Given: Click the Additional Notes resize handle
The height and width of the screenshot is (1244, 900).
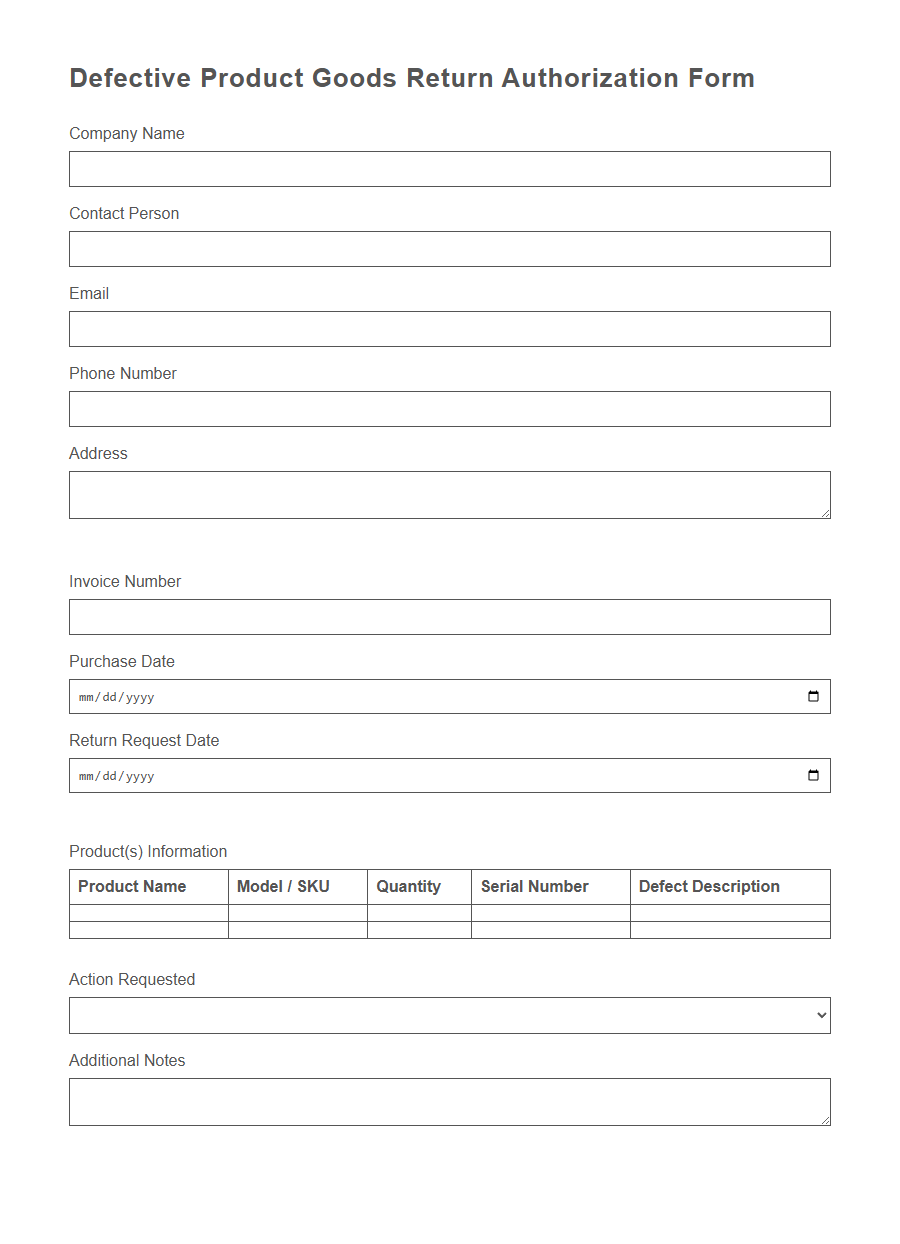Looking at the screenshot, I should pos(826,1120).
